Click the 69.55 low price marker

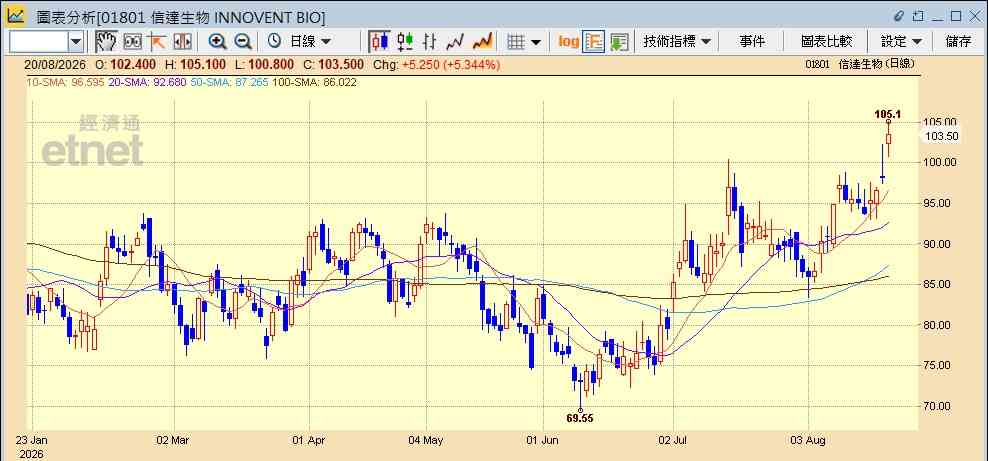580,418
